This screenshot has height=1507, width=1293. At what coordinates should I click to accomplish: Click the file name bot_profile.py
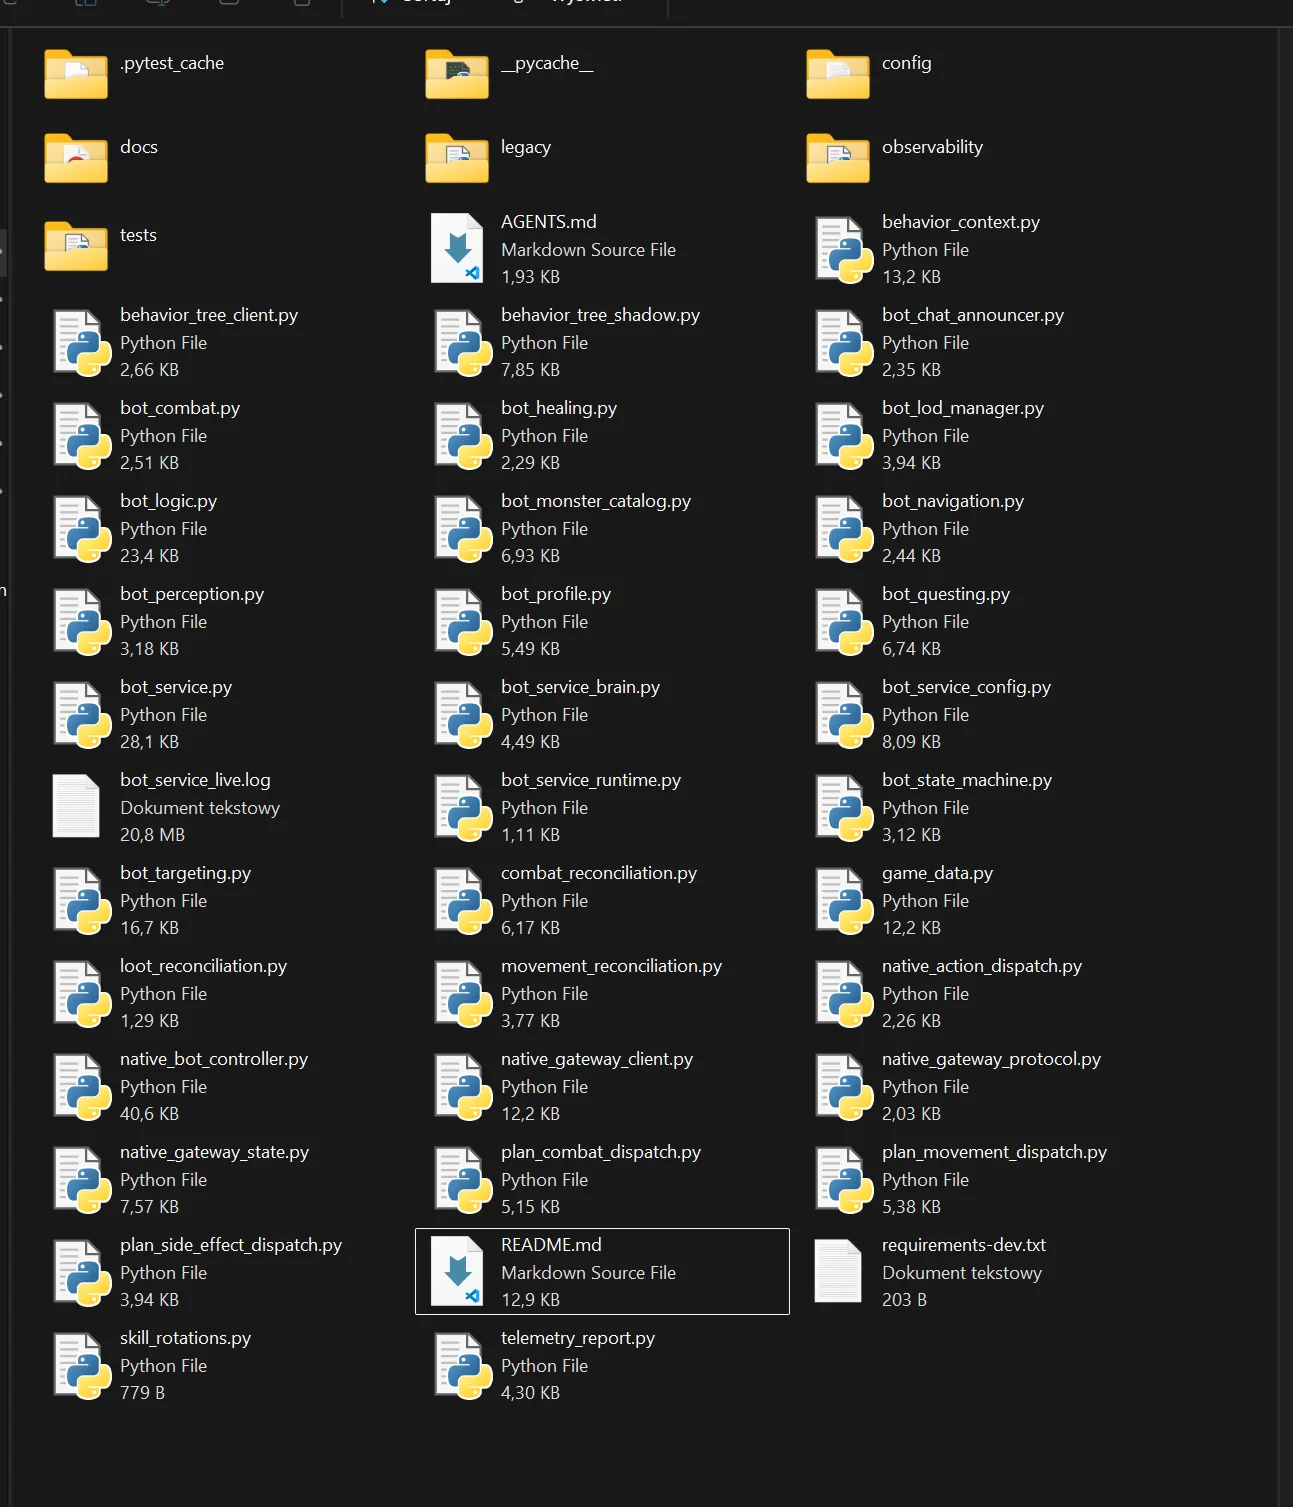click(556, 594)
